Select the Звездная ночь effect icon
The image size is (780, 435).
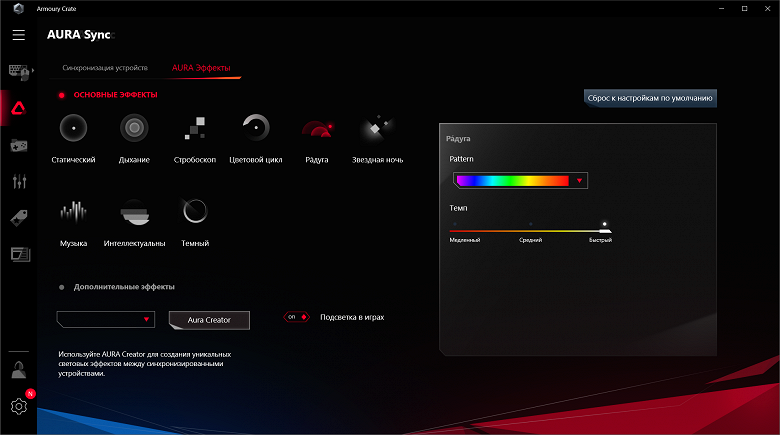click(378, 128)
